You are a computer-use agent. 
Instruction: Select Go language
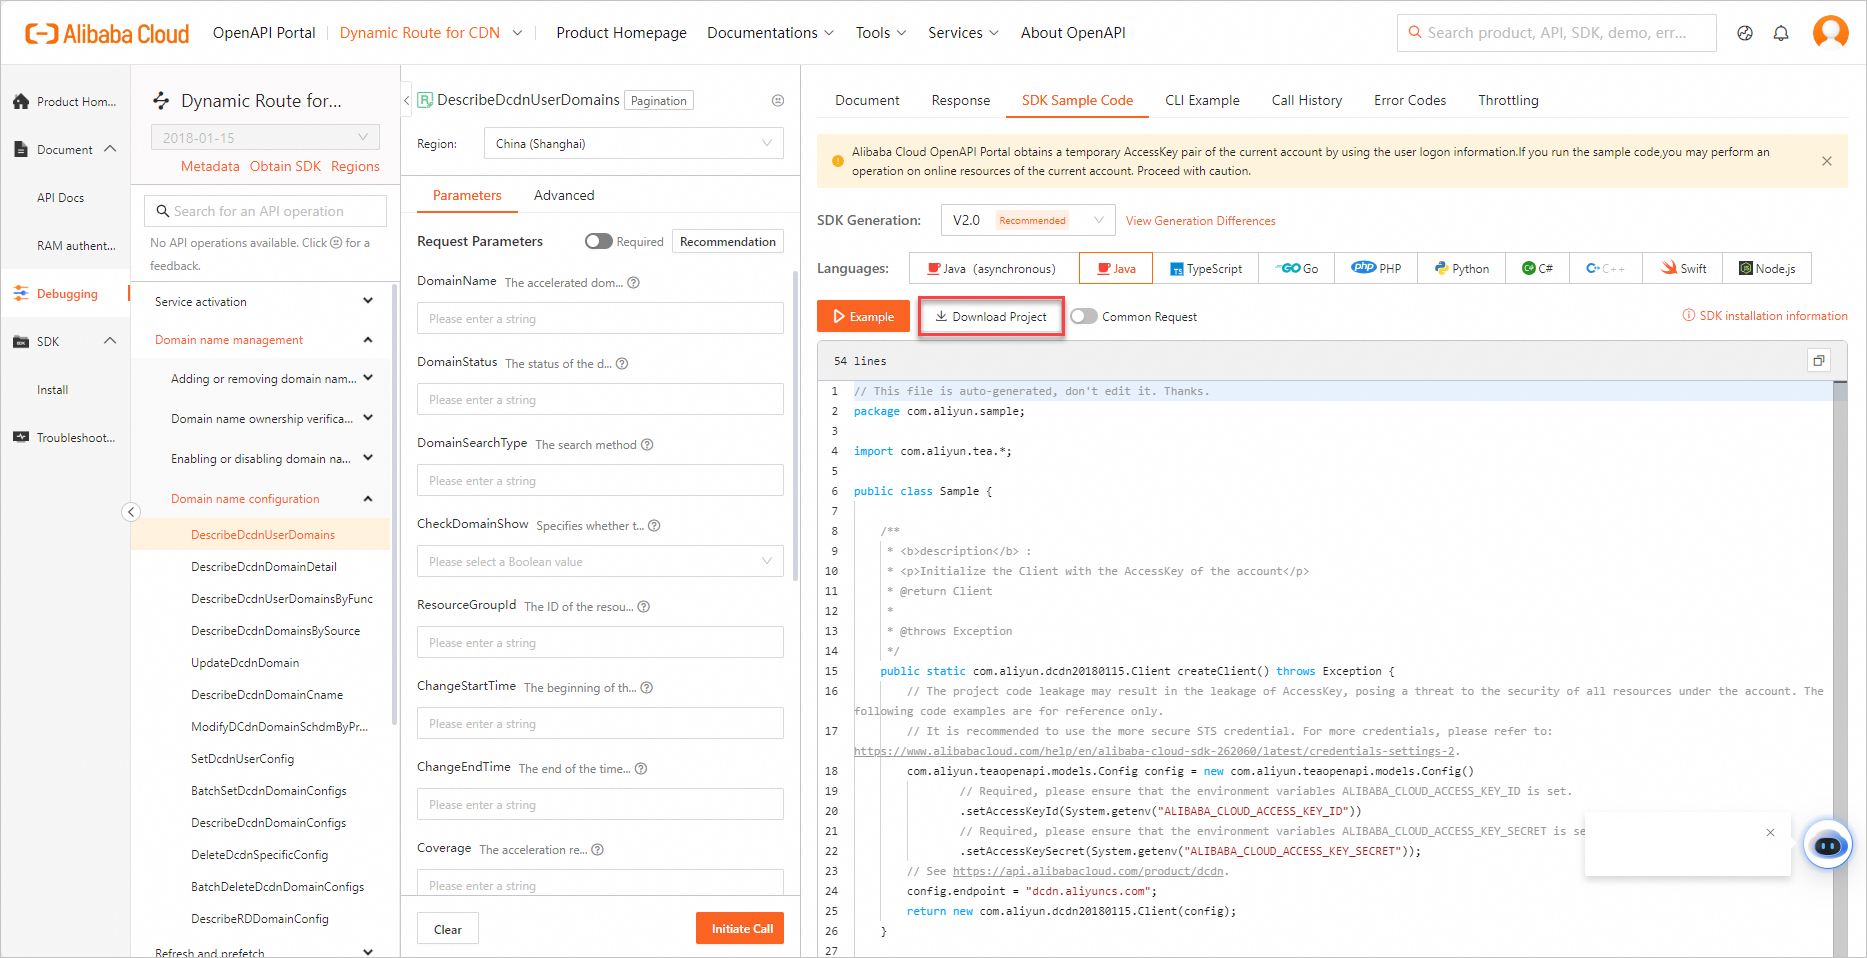coord(1297,268)
